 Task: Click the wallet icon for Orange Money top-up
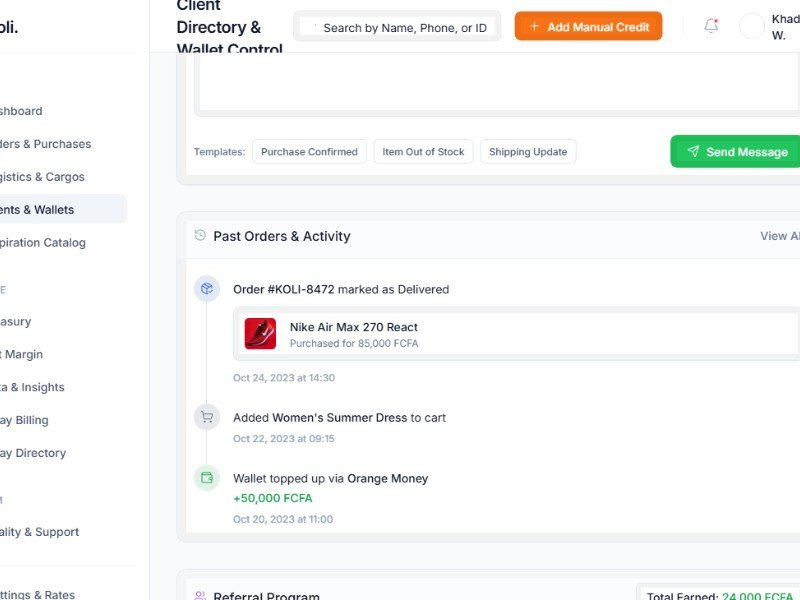(x=207, y=478)
